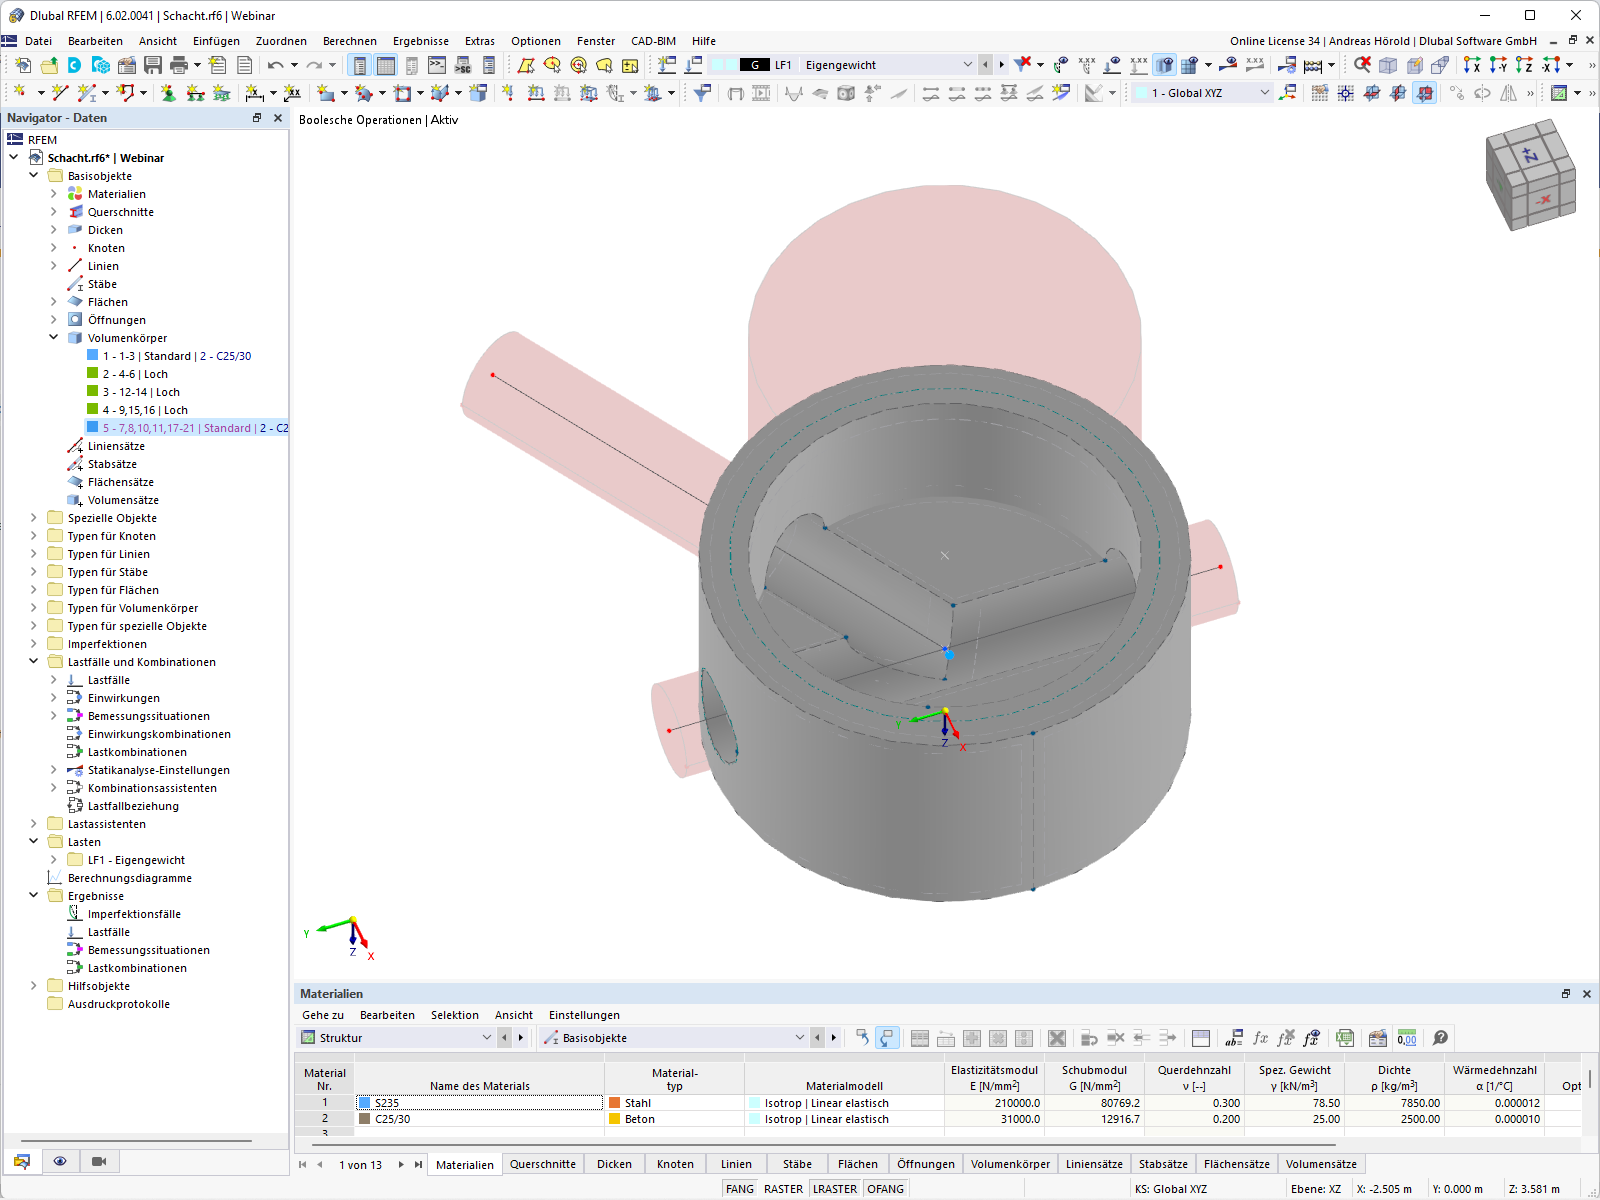Click the blue S235 material color swatch
Image resolution: width=1600 pixels, height=1200 pixels.
pos(365,1103)
